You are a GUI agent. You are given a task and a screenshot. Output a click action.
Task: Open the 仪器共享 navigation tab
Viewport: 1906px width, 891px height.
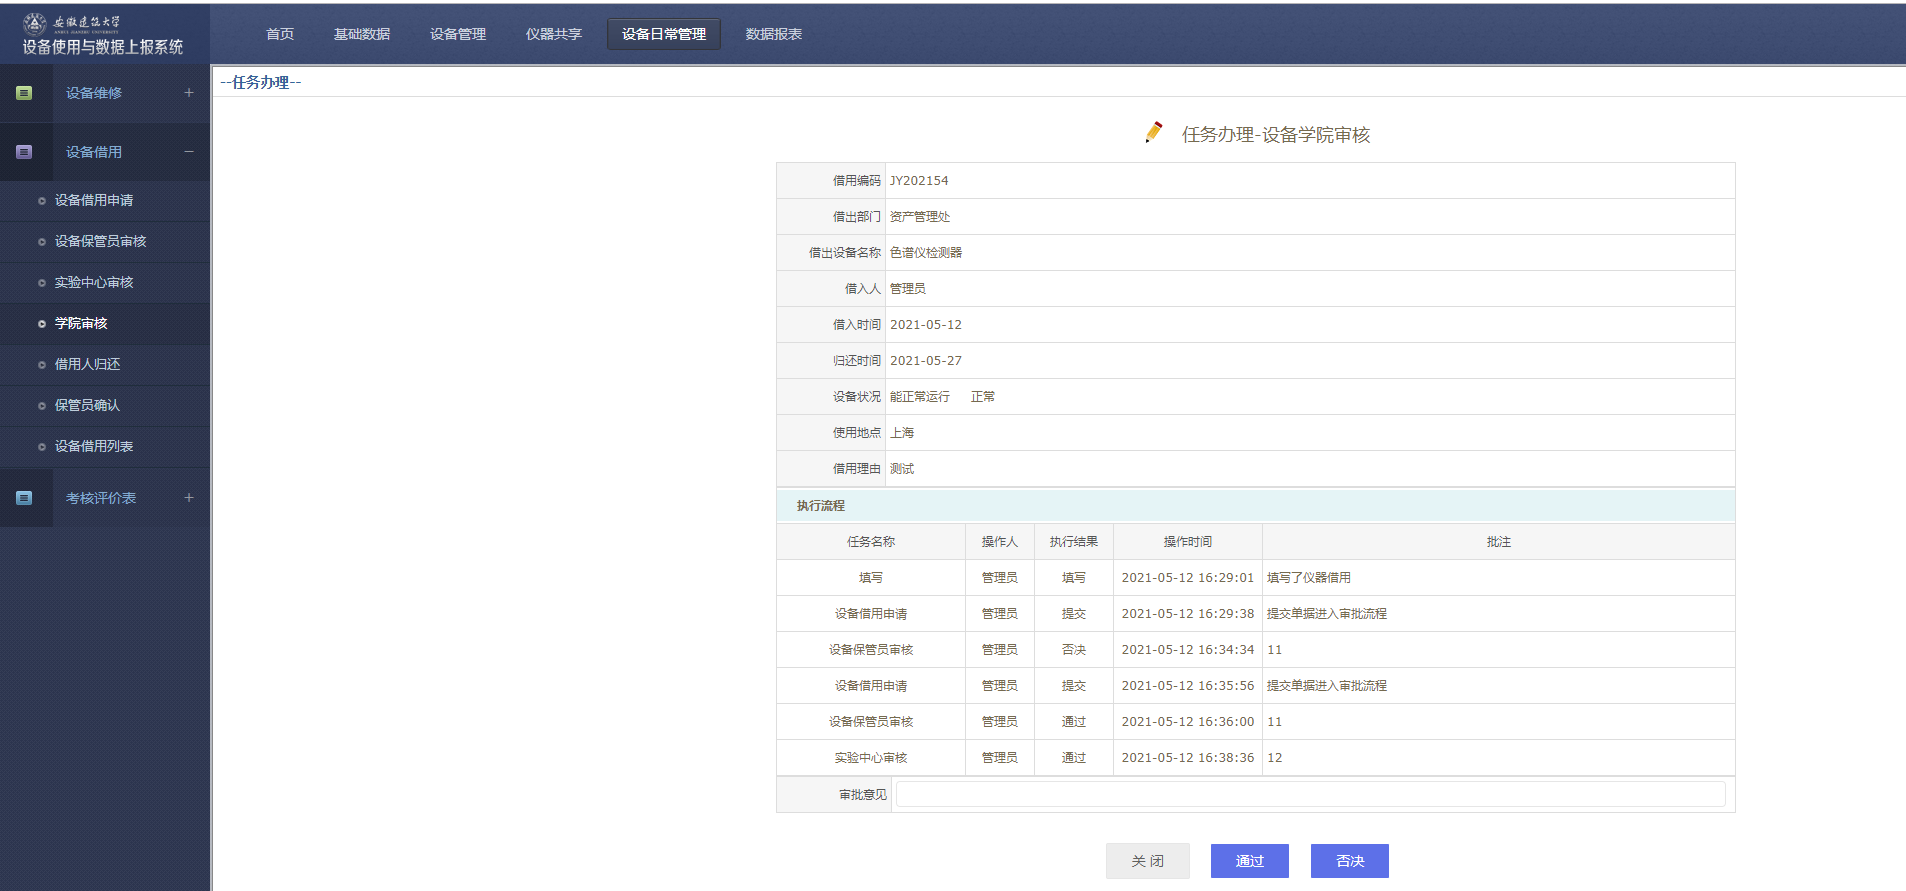coord(554,34)
